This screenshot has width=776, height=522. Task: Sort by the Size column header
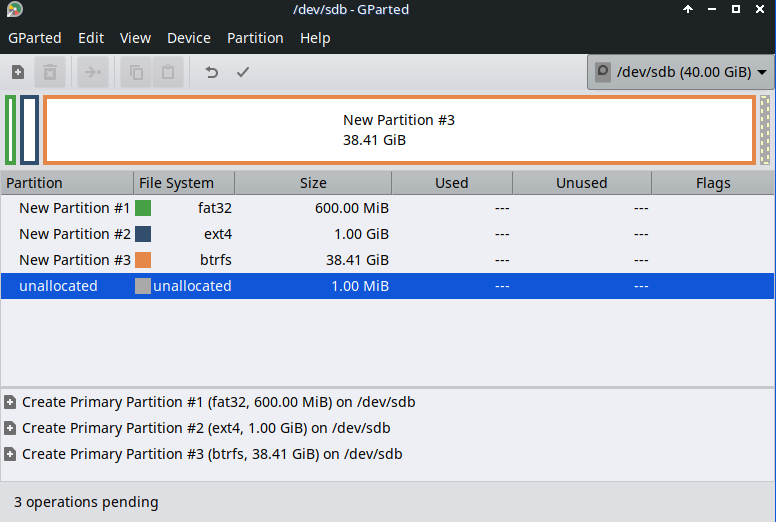(x=313, y=183)
